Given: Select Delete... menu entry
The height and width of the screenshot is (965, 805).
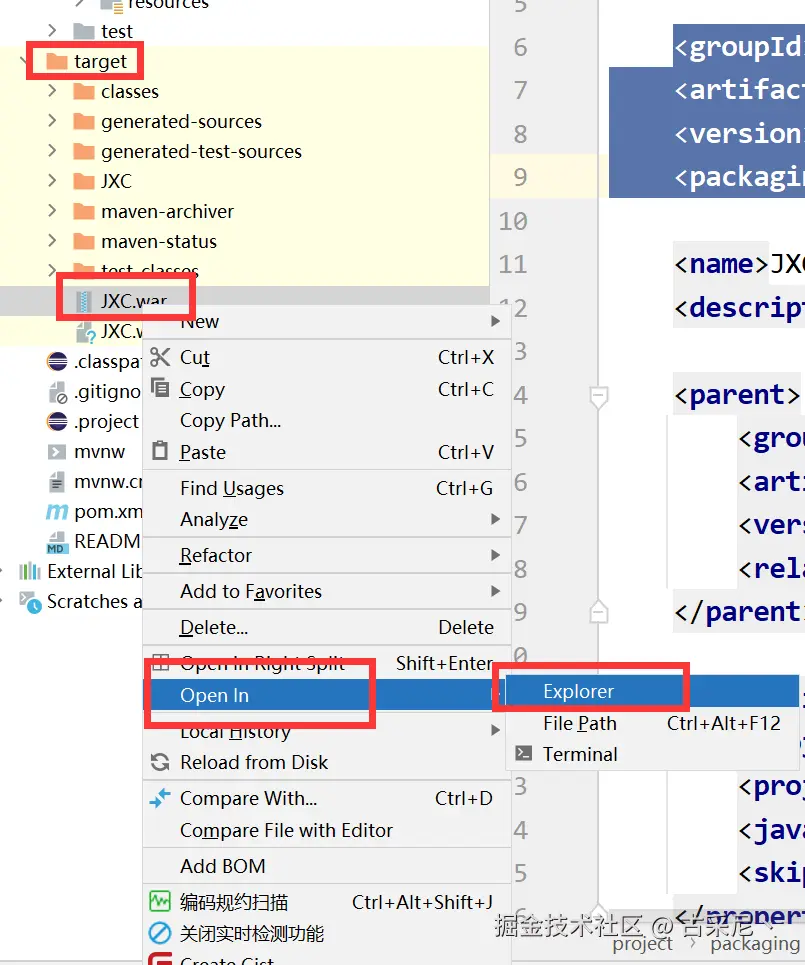Looking at the screenshot, I should 327,627.
